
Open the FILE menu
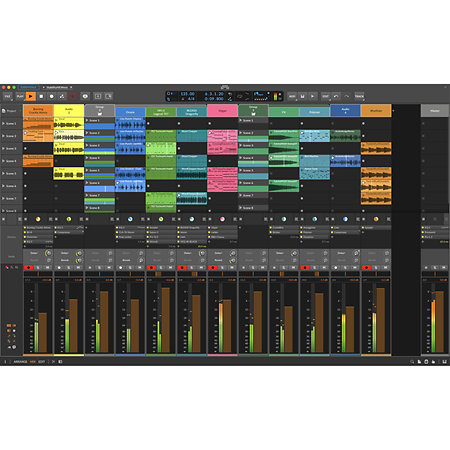coord(7,96)
